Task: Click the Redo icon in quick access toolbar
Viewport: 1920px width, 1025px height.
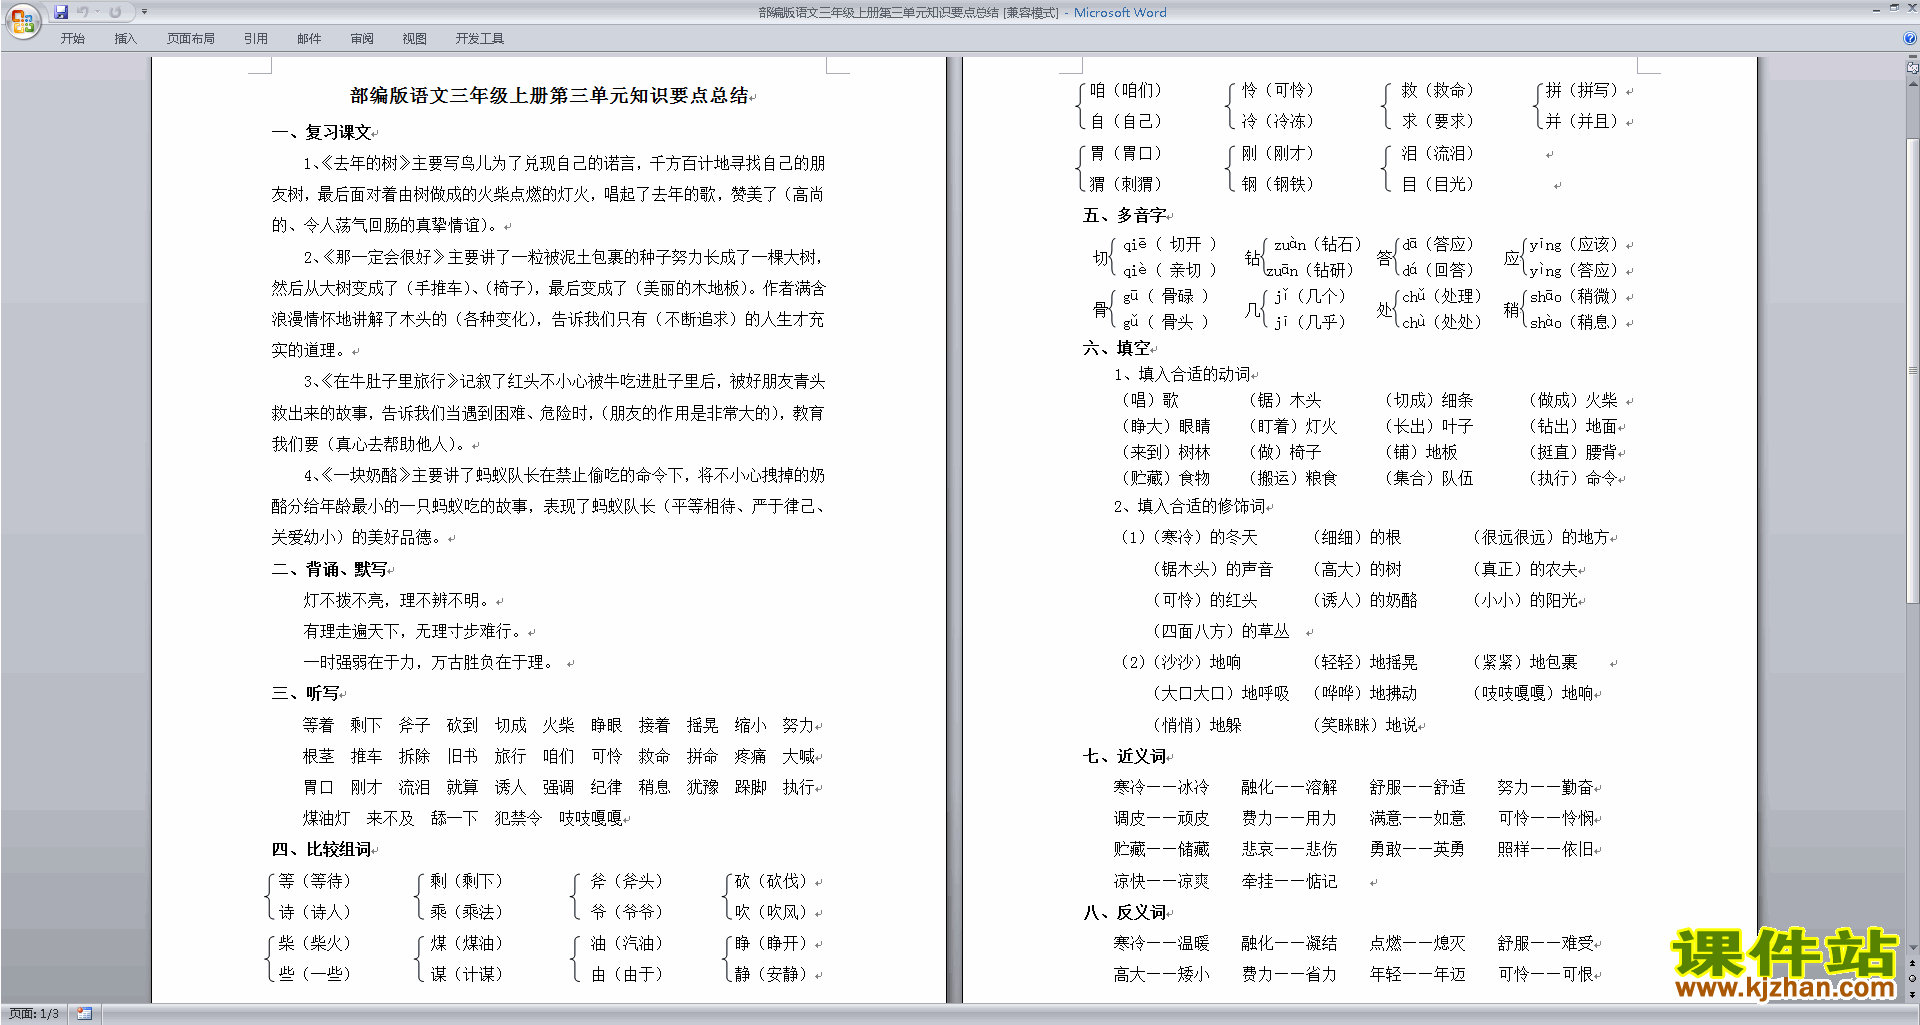Action: pos(115,12)
